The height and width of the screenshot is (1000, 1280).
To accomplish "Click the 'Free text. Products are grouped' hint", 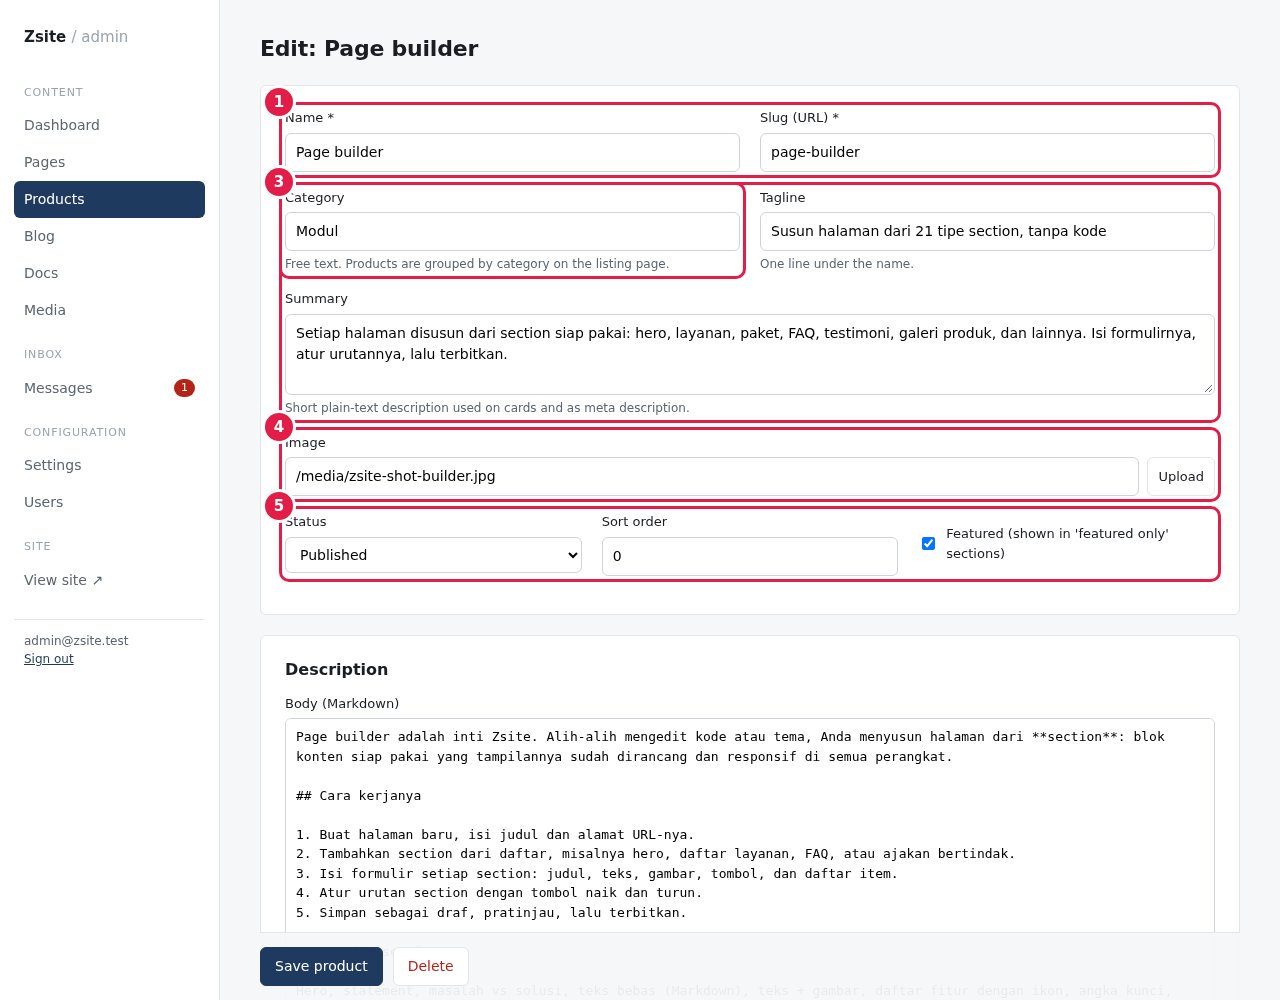I will pyautogui.click(x=477, y=264).
